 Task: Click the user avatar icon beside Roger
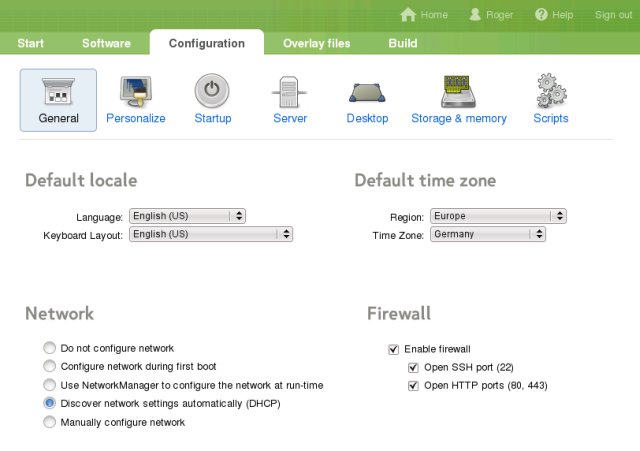(x=475, y=15)
